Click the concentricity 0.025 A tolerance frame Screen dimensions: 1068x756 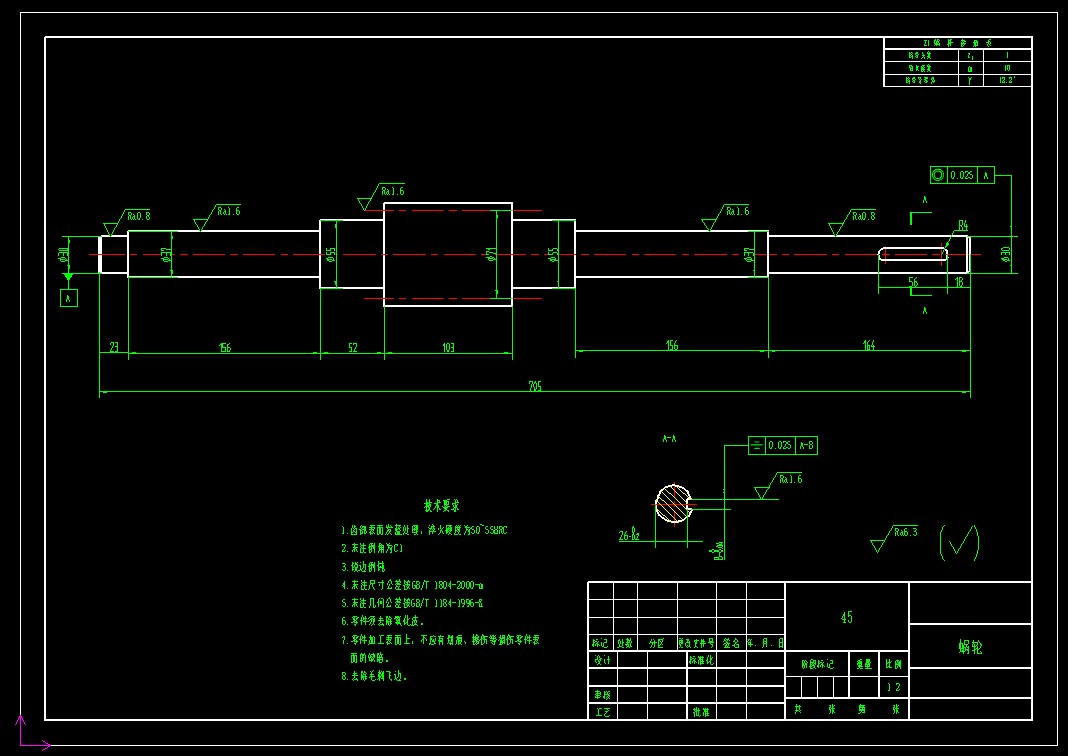pyautogui.click(x=962, y=175)
